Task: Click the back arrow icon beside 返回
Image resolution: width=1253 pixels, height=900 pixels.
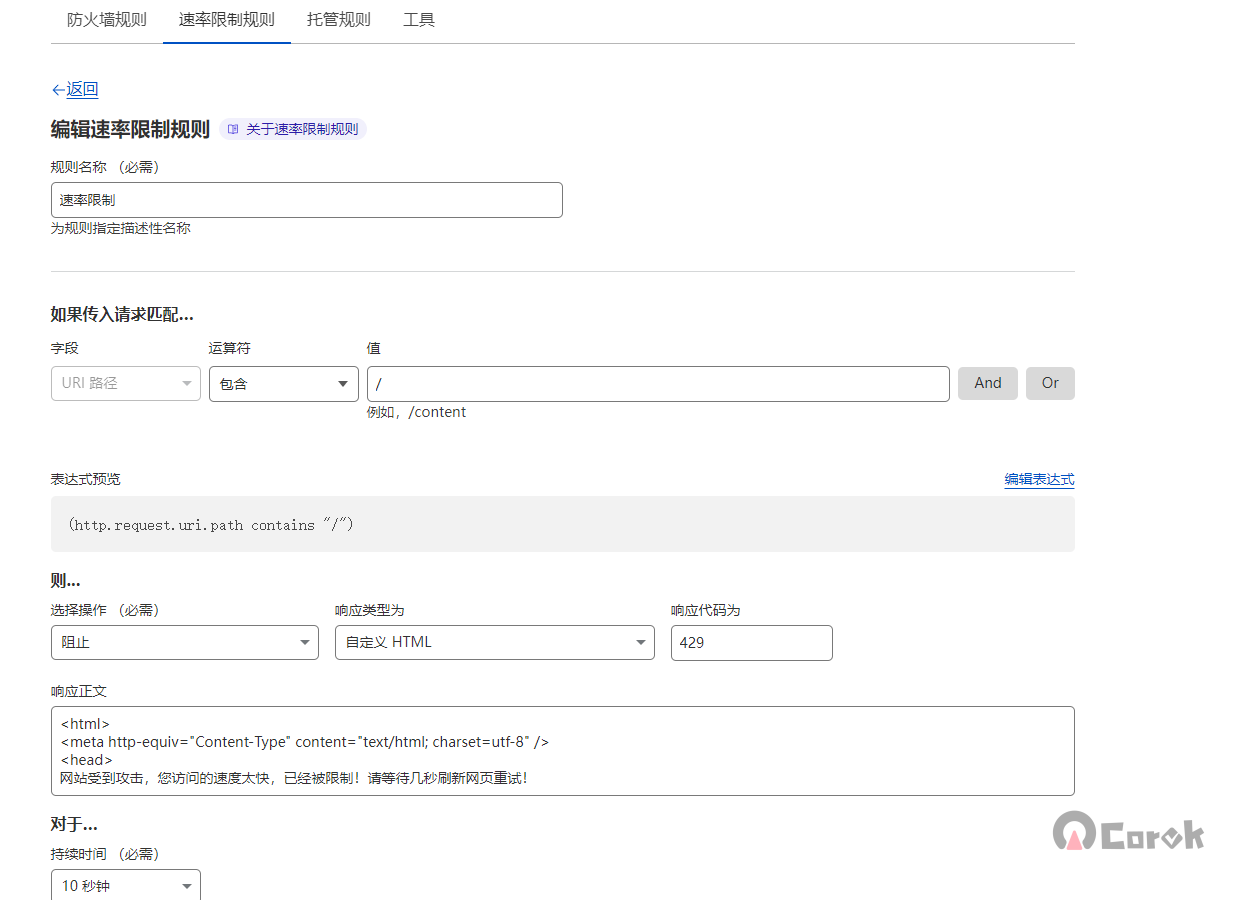Action: [x=58, y=90]
